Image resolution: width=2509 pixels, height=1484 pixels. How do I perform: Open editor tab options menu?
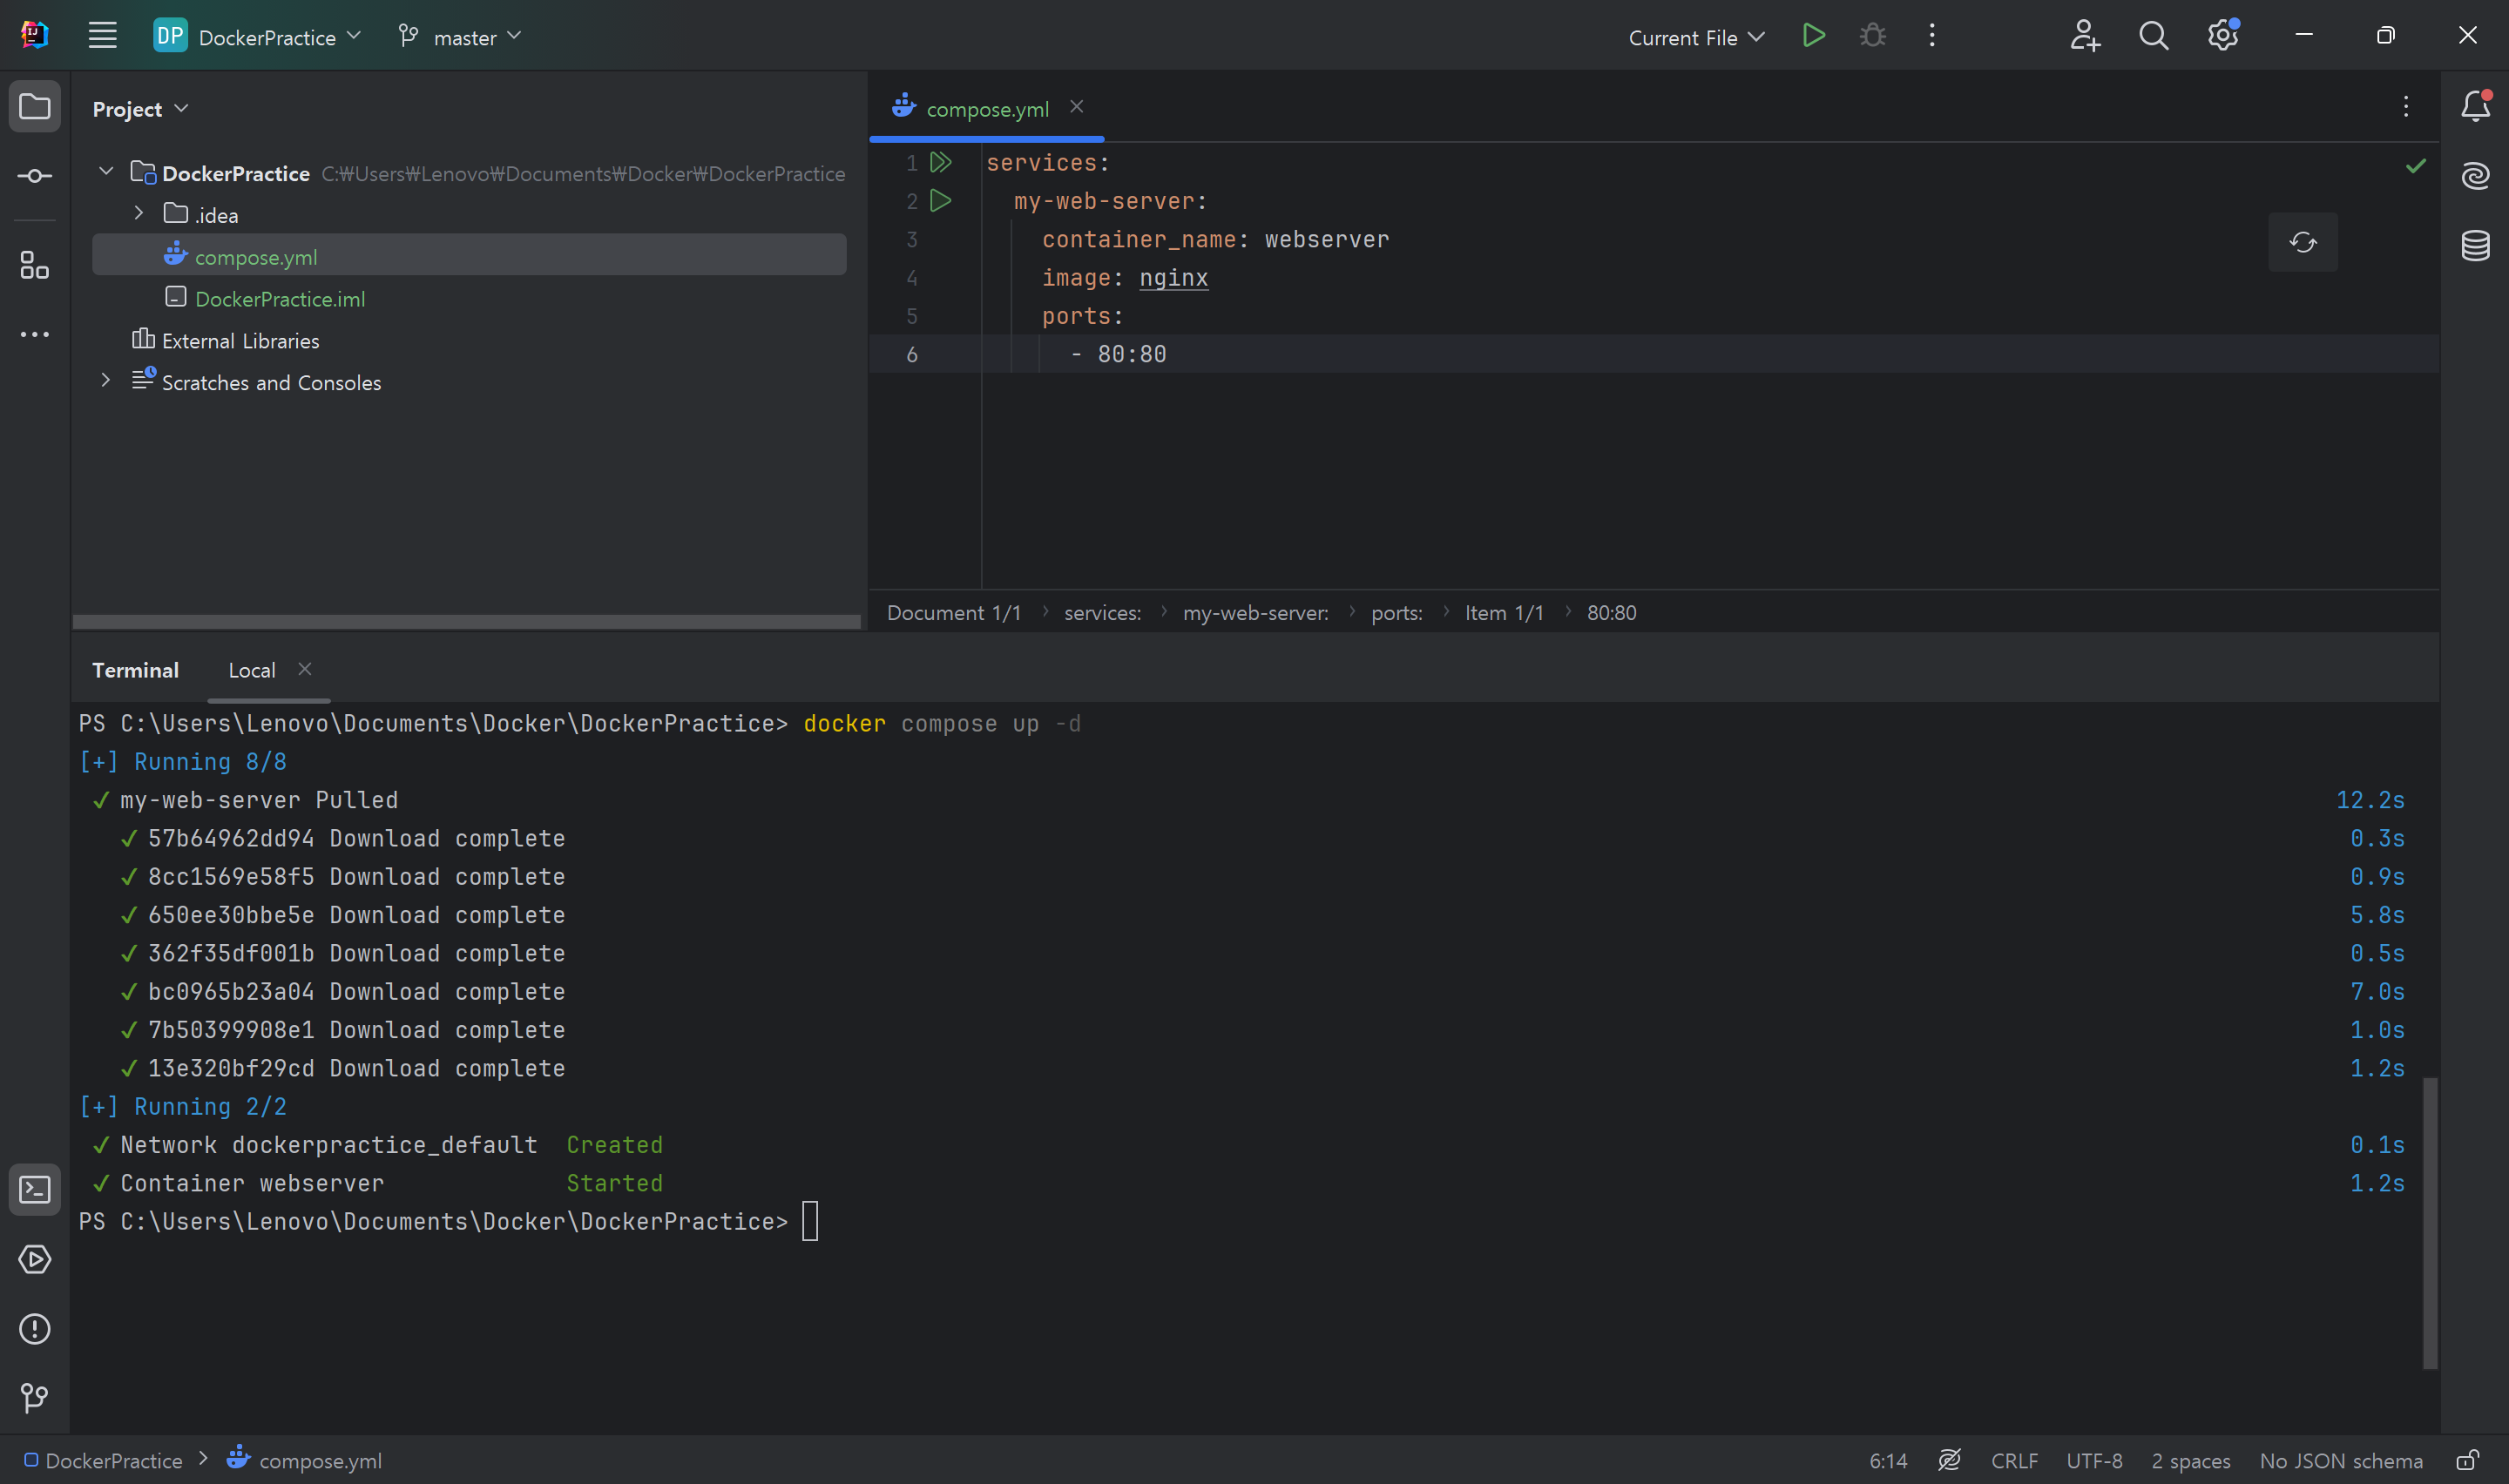pos(2406,106)
